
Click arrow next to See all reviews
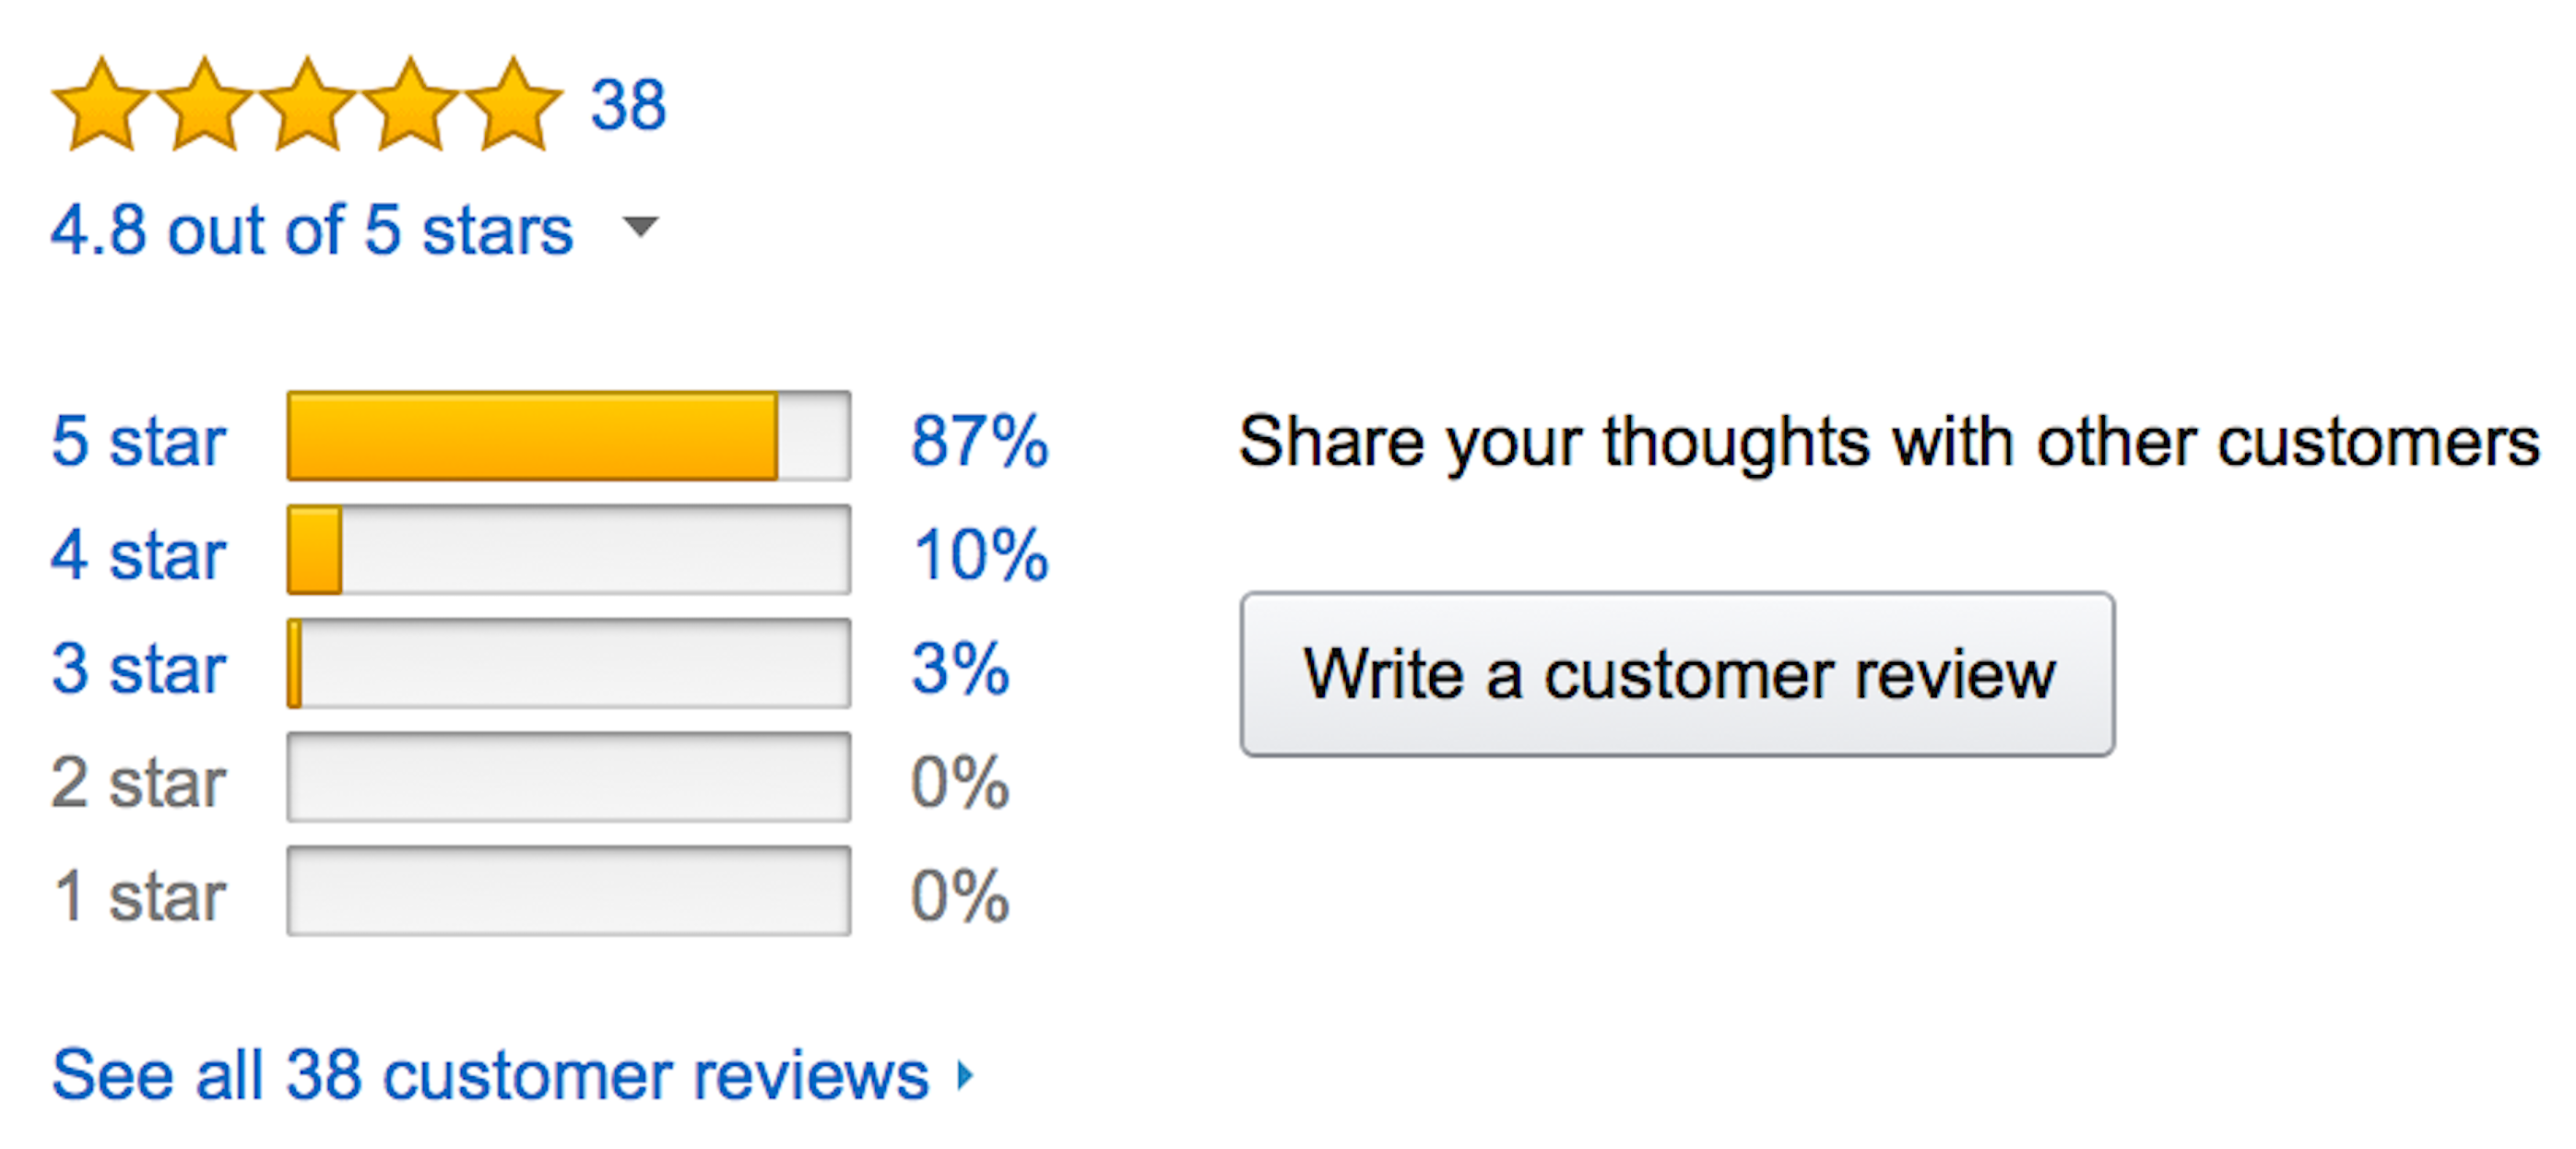coord(964,1076)
